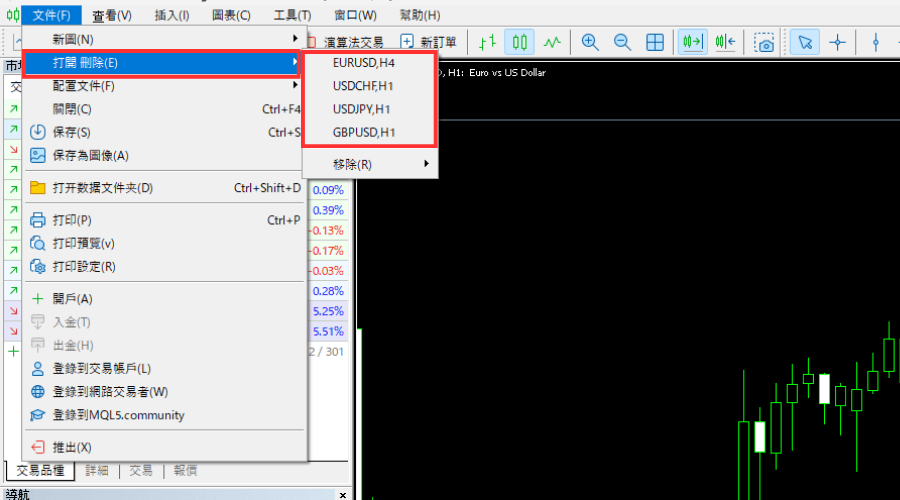Zoom out of the chart
Image resolution: width=900 pixels, height=500 pixels.
pyautogui.click(x=622, y=42)
